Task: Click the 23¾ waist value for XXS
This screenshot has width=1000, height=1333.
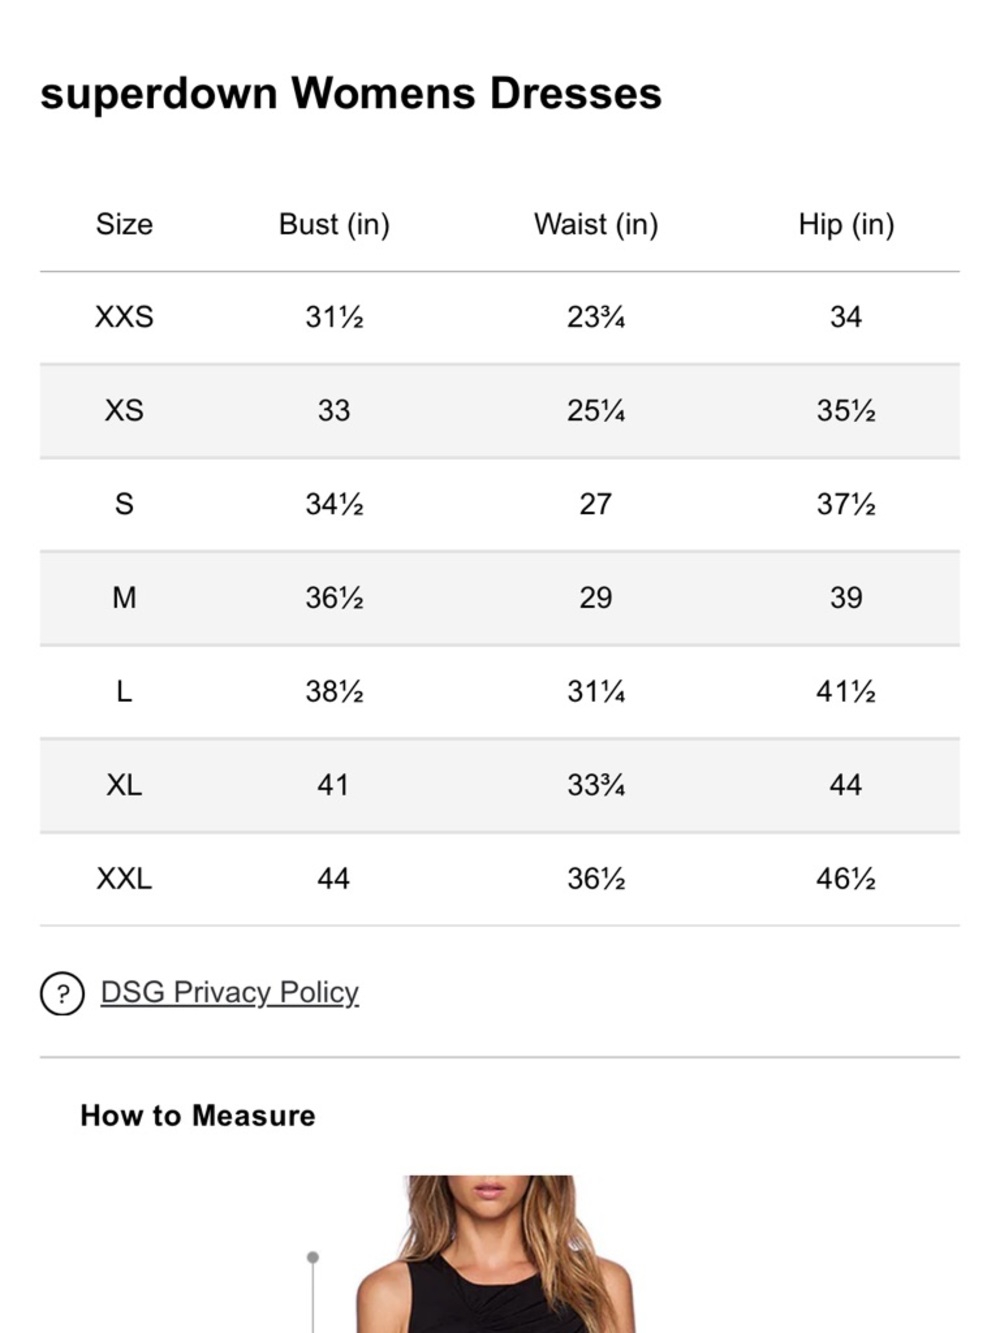Action: click(x=596, y=317)
